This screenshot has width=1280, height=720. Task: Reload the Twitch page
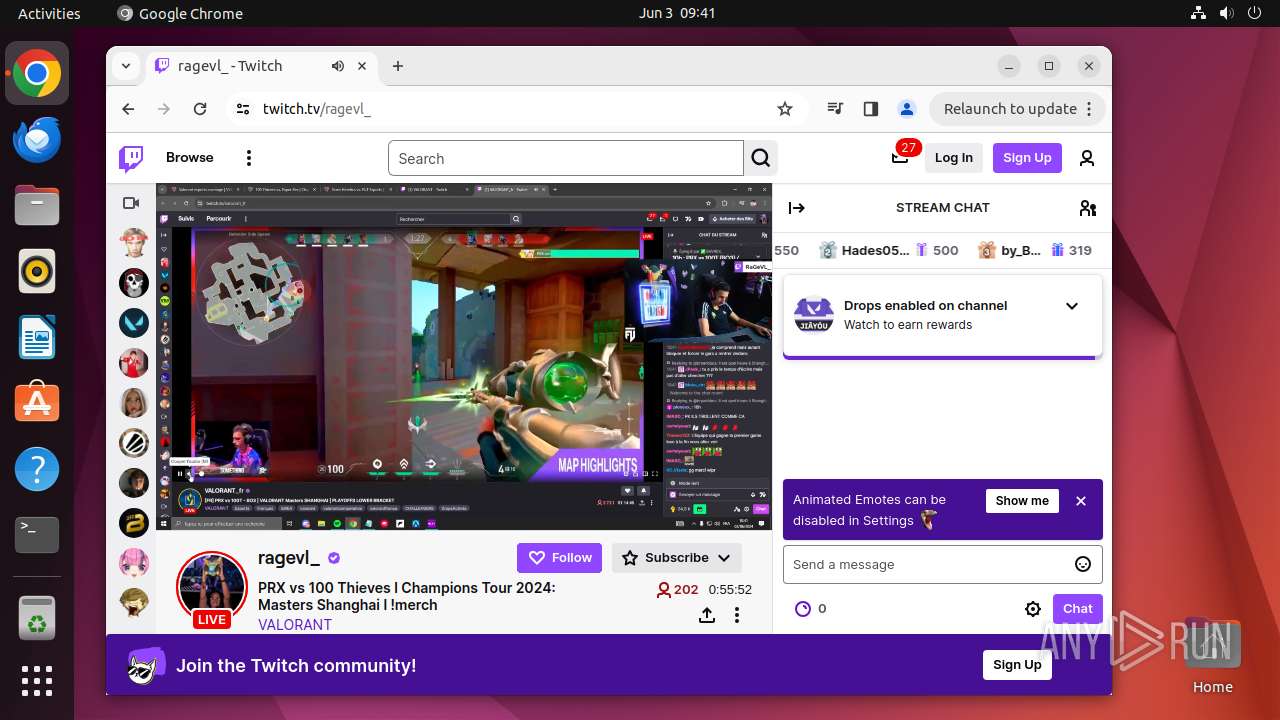tap(200, 109)
